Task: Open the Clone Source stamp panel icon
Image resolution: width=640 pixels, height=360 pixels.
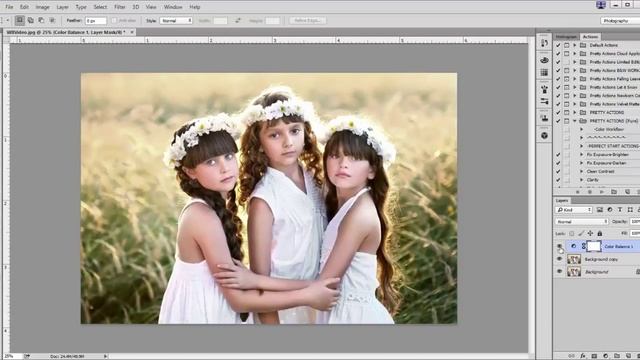Action: tap(544, 118)
